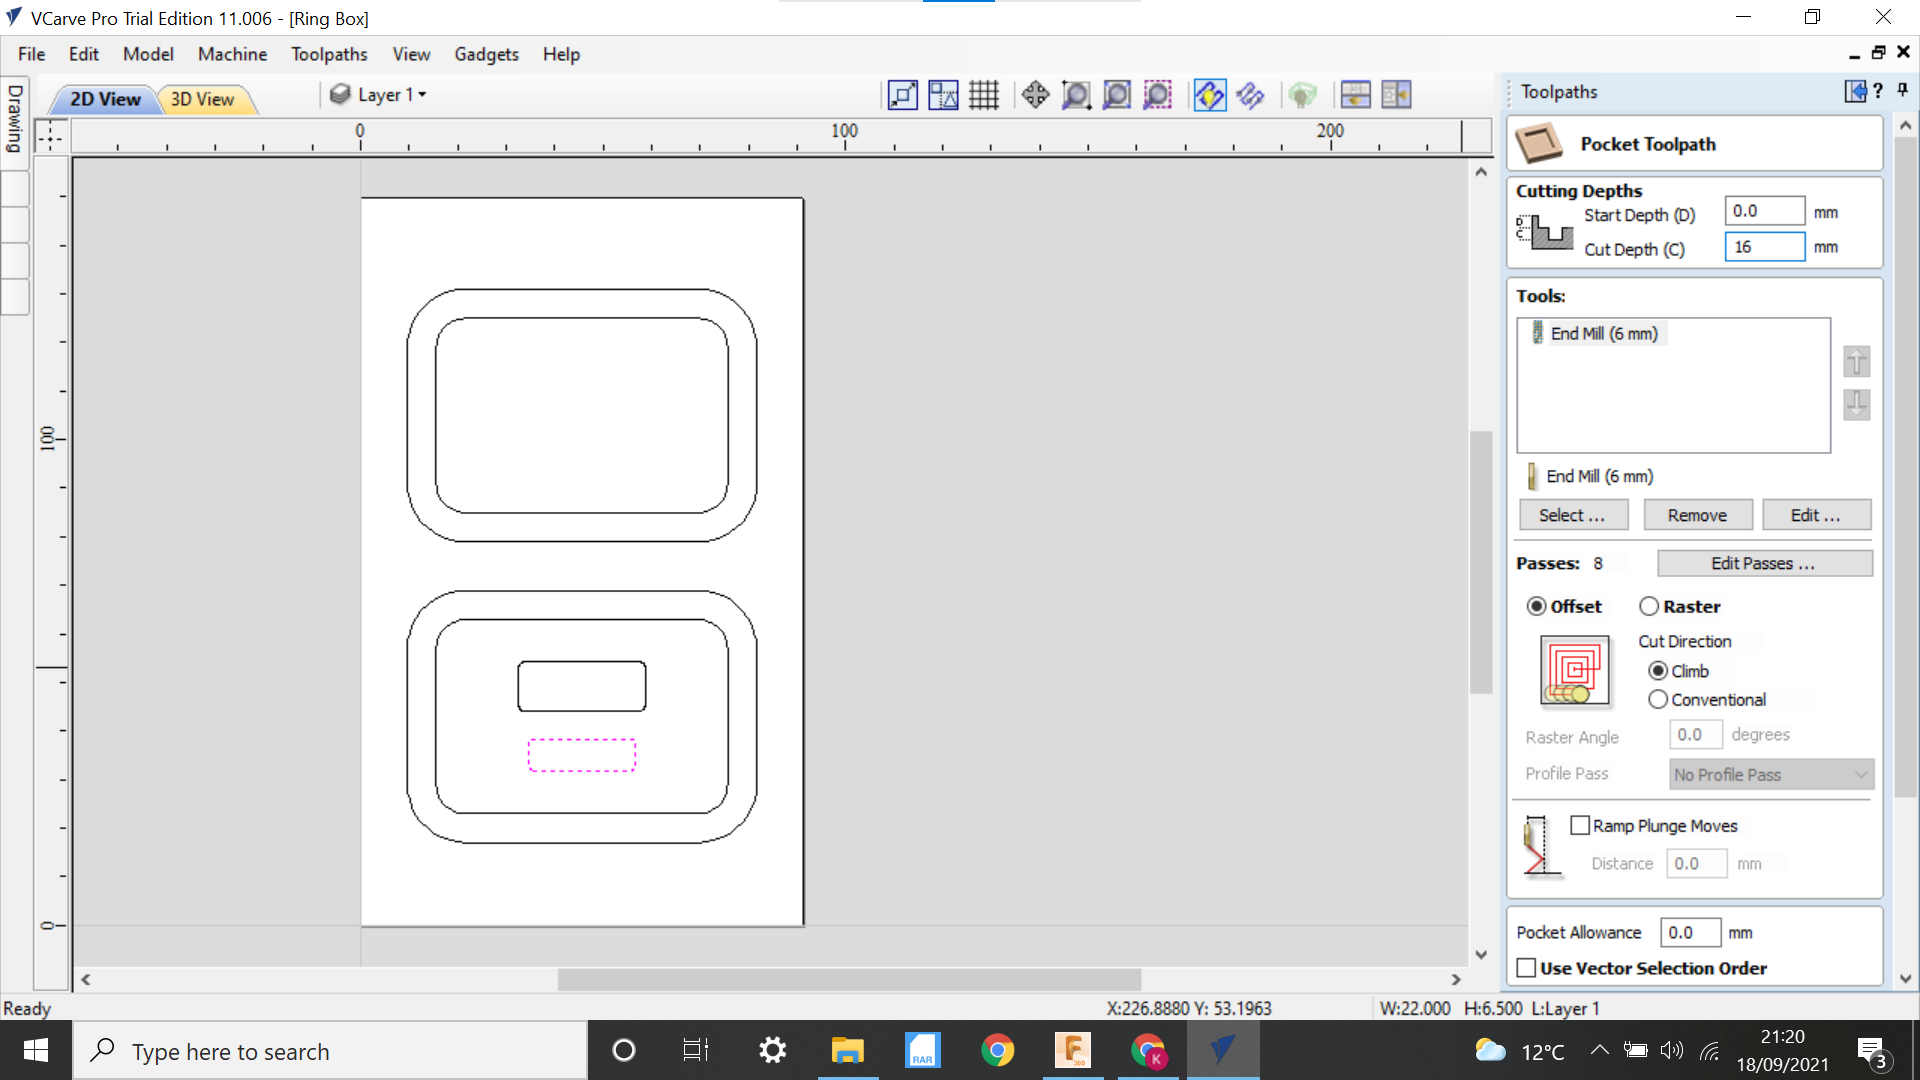Click the Select tool button
The height and width of the screenshot is (1080, 1920).
(1573, 514)
